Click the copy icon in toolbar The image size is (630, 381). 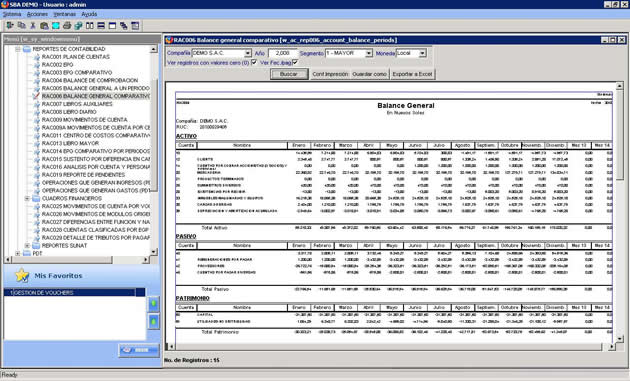(21, 26)
